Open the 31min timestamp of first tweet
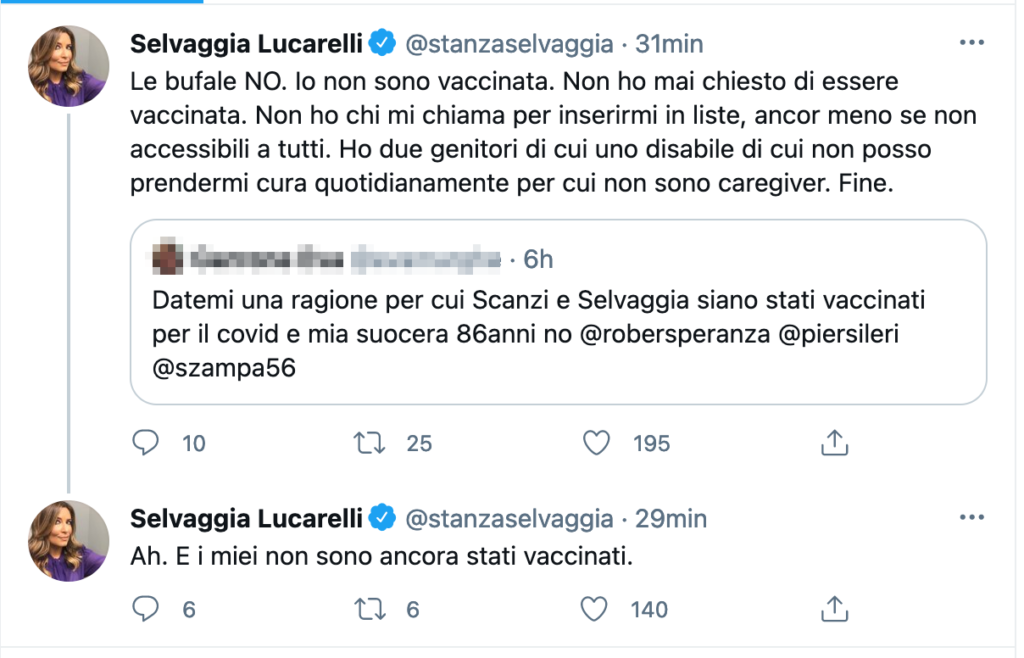 tap(670, 44)
